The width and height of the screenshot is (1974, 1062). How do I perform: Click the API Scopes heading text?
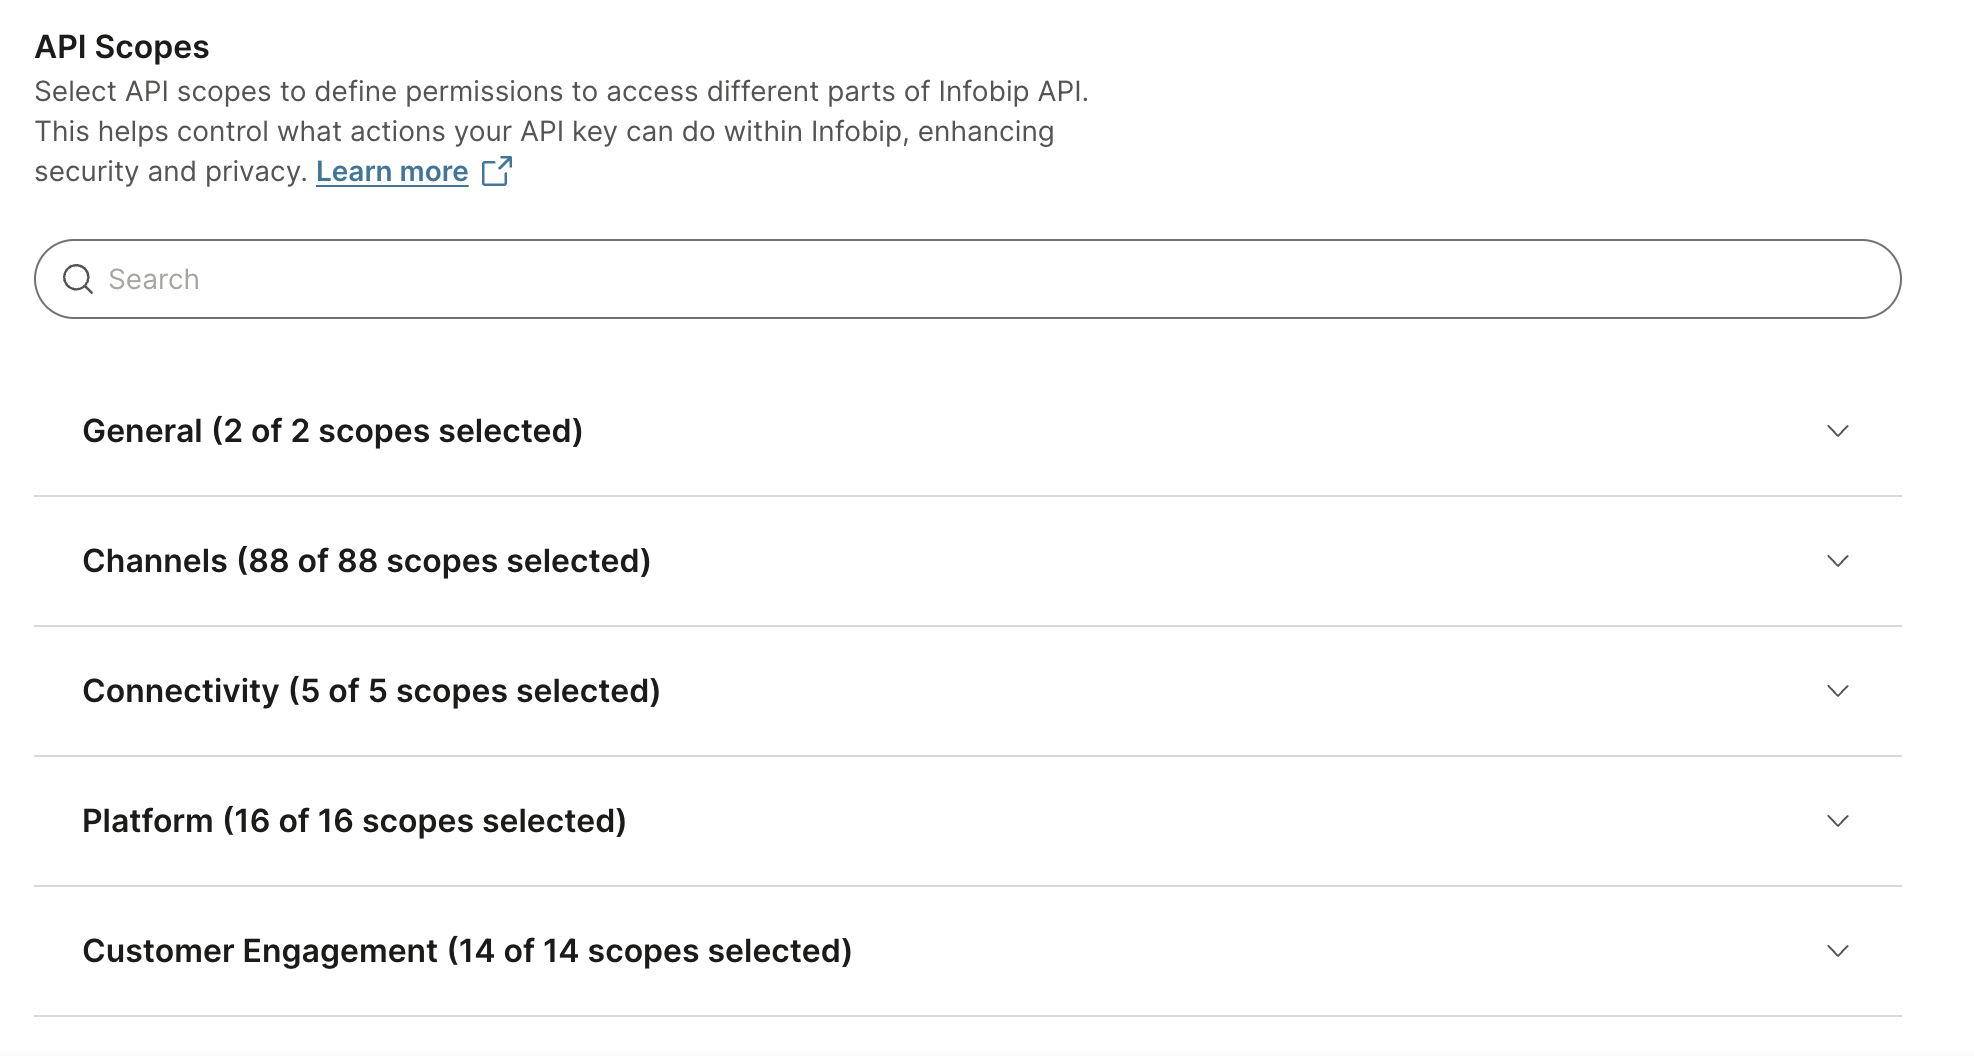122,47
